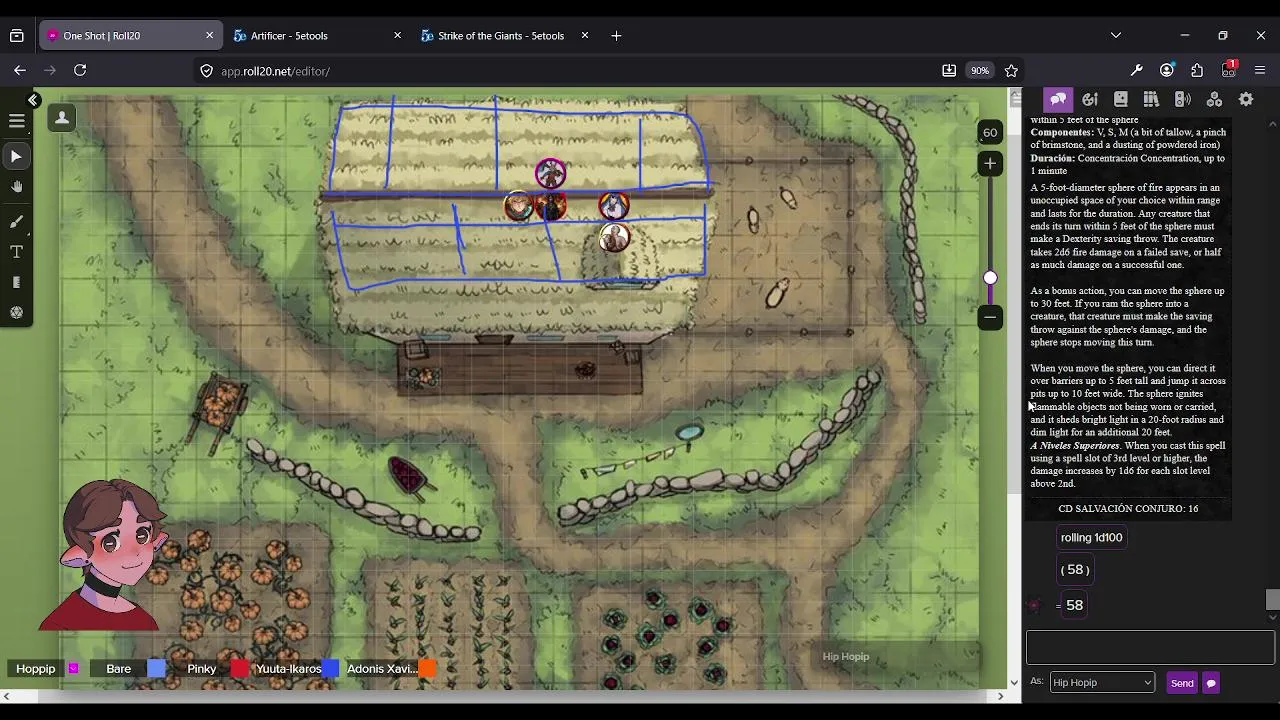The width and height of the screenshot is (1280, 720).
Task: Open the Chat tab in sidebar
Action: click(1058, 99)
